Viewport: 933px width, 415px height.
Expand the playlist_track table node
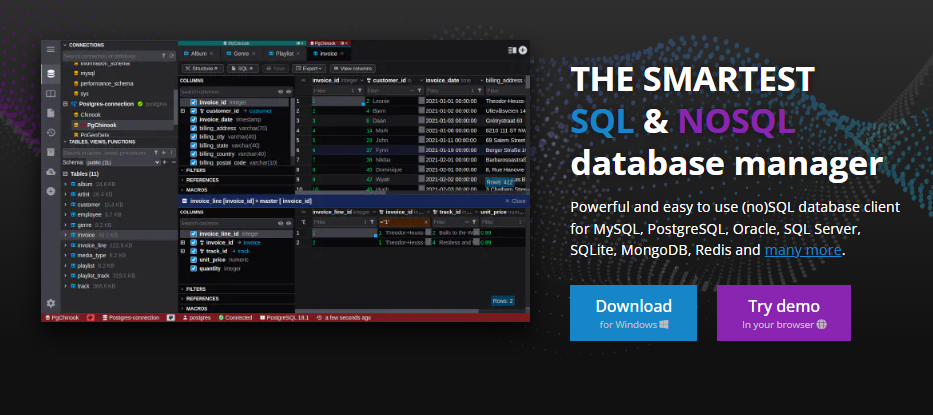[x=65, y=276]
